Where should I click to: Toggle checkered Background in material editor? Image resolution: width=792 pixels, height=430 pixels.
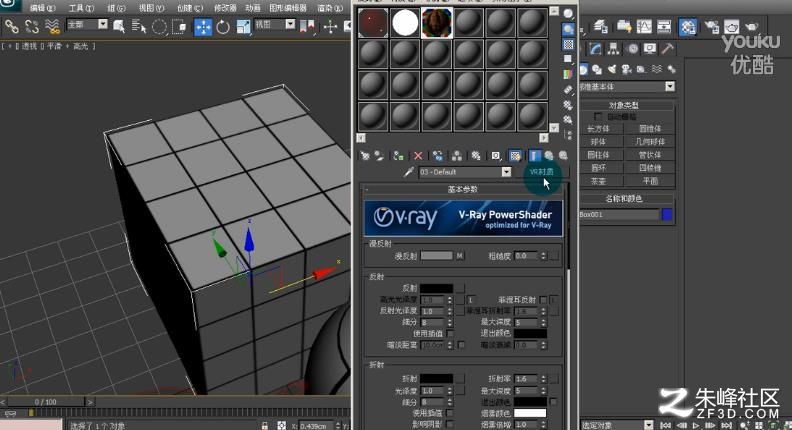pos(568,44)
